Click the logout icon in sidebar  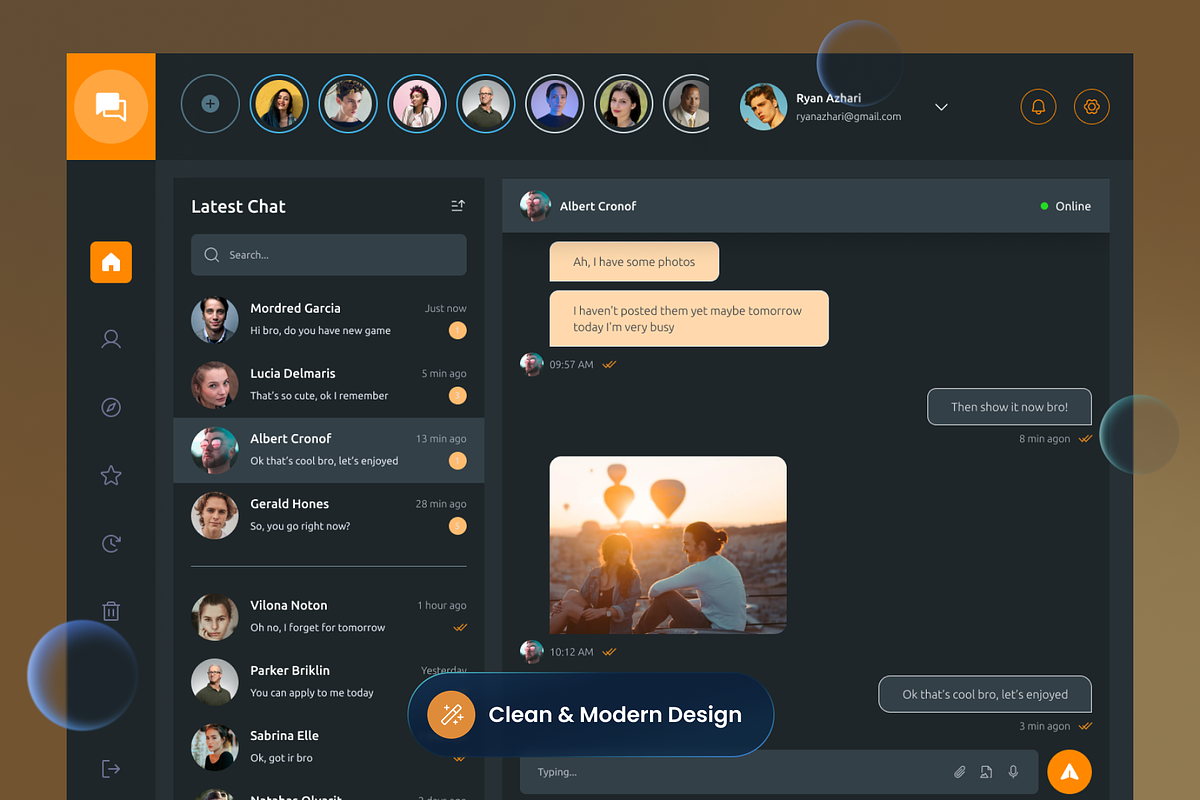point(111,768)
